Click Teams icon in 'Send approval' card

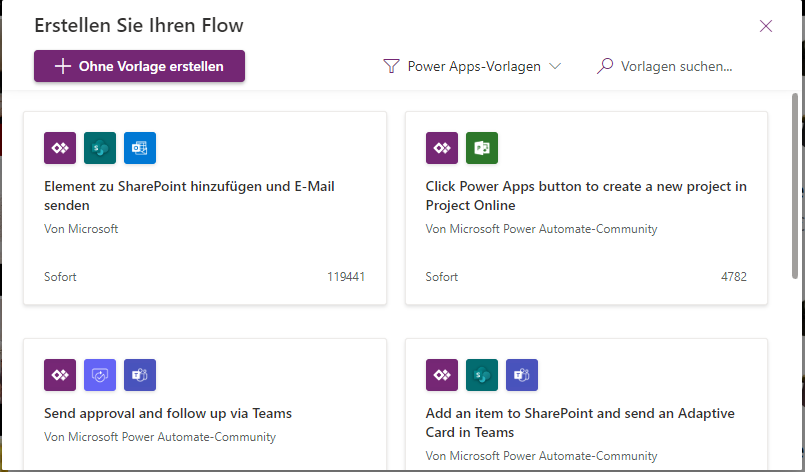pyautogui.click(x=140, y=375)
